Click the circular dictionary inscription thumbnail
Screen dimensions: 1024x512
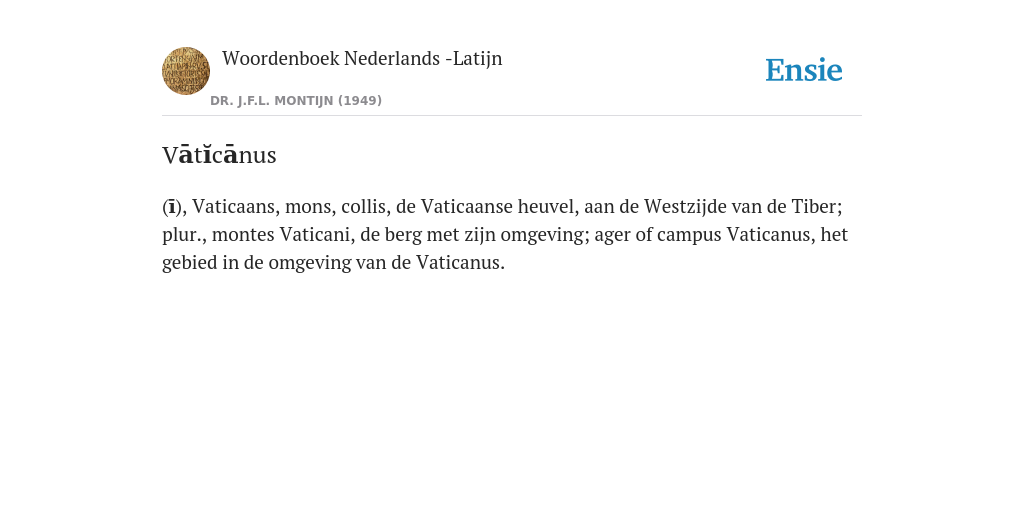[186, 71]
